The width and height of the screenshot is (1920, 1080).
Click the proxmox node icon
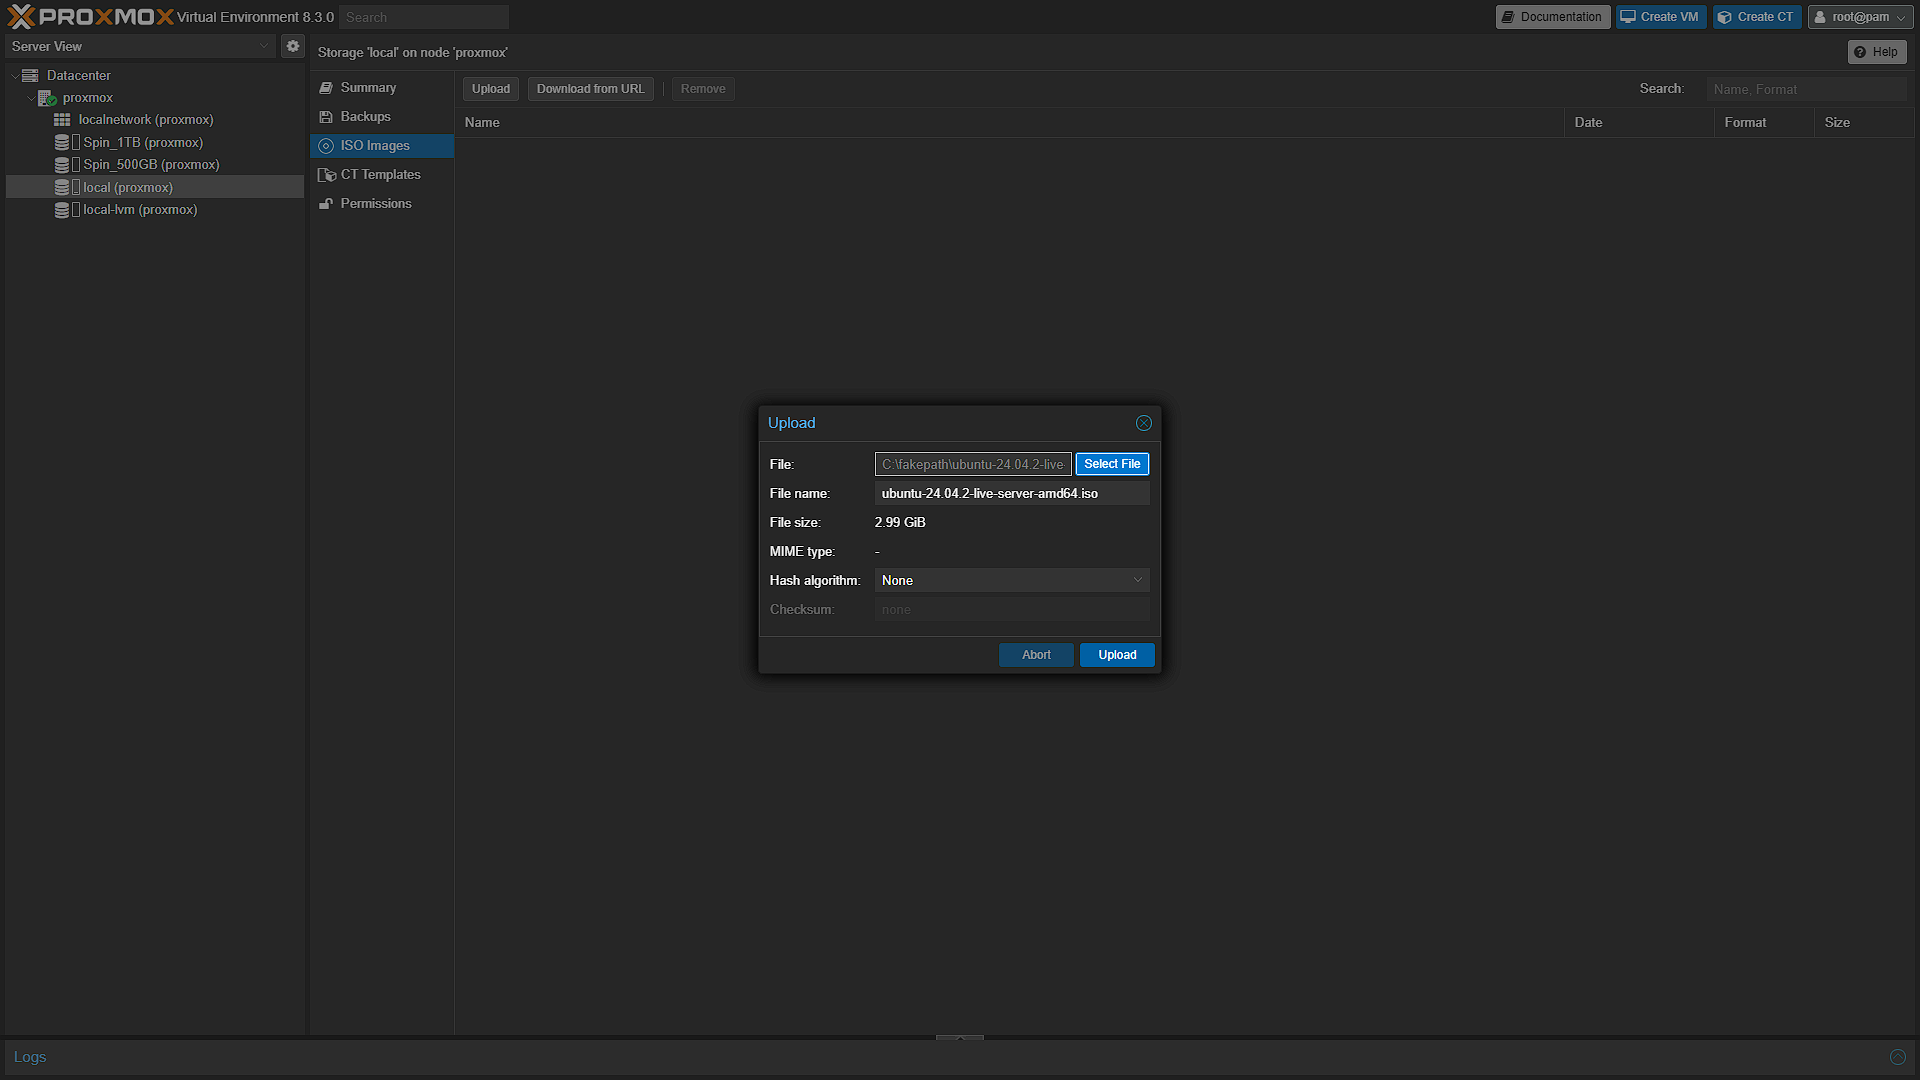point(47,98)
